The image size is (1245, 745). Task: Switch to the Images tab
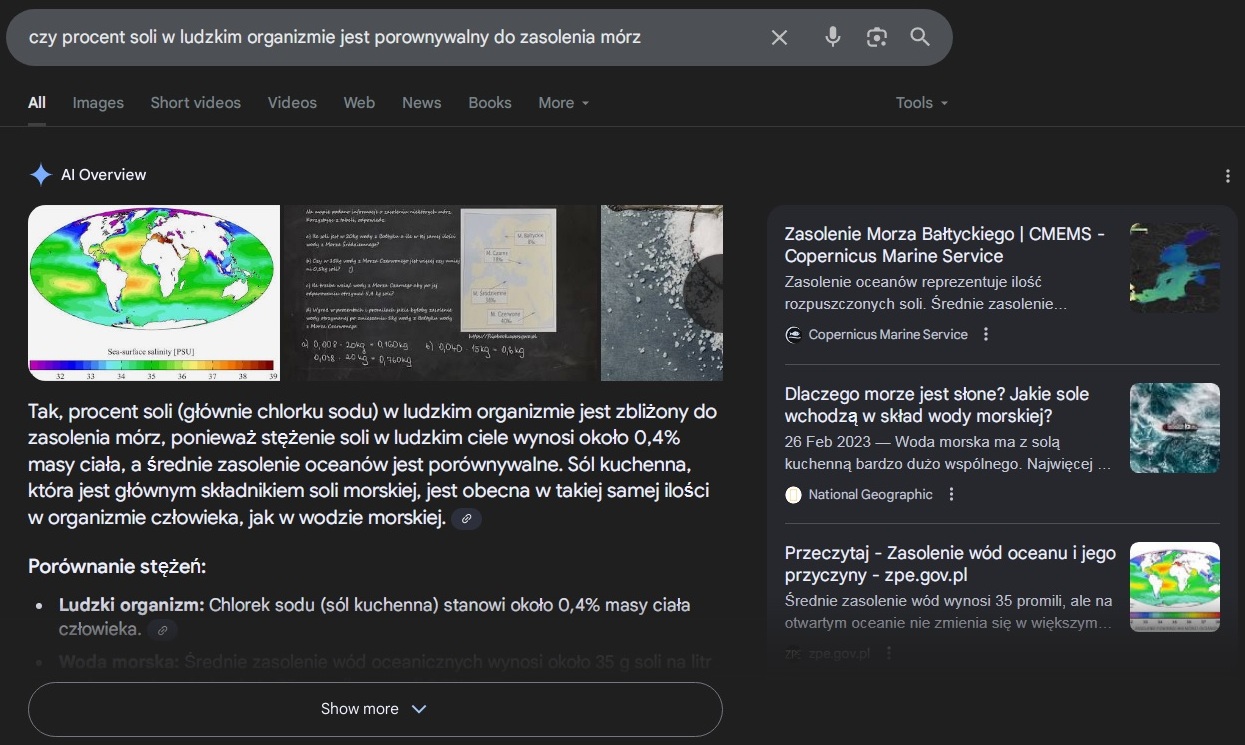click(x=97, y=102)
